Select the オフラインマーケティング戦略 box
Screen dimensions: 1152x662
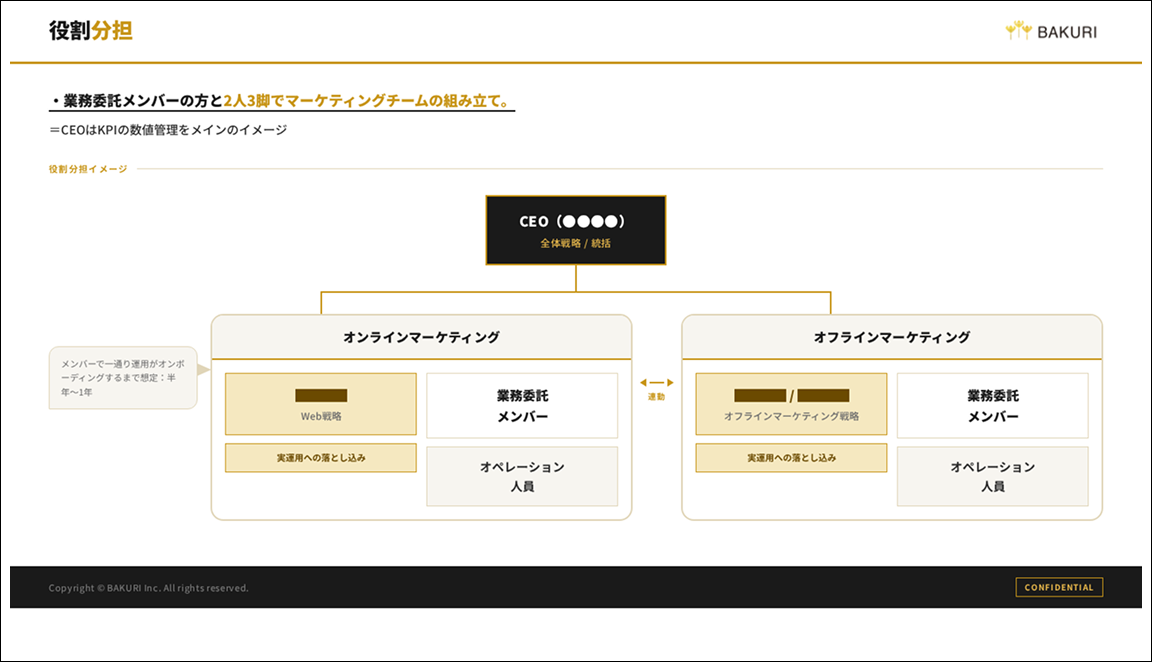pos(791,405)
